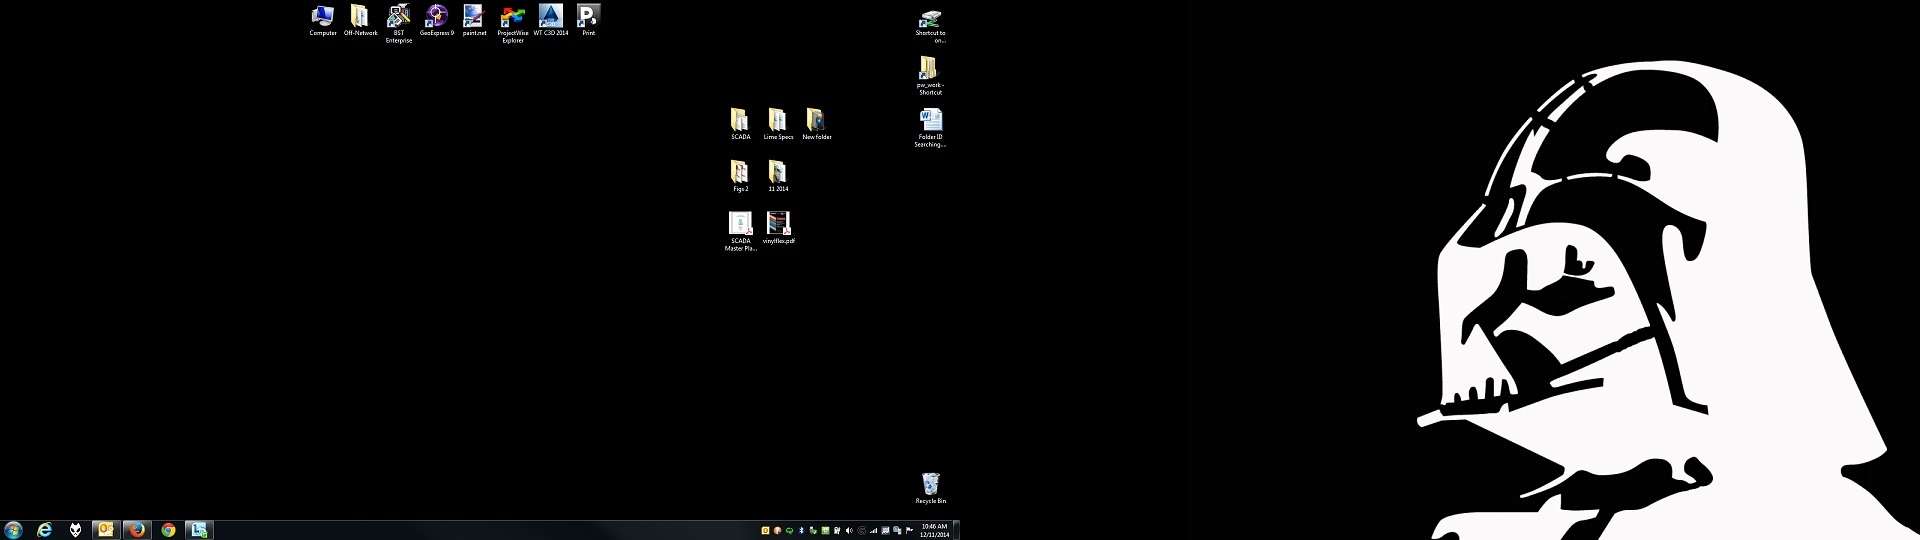
Task: Launch paint.net shortcut
Action: 474,20
